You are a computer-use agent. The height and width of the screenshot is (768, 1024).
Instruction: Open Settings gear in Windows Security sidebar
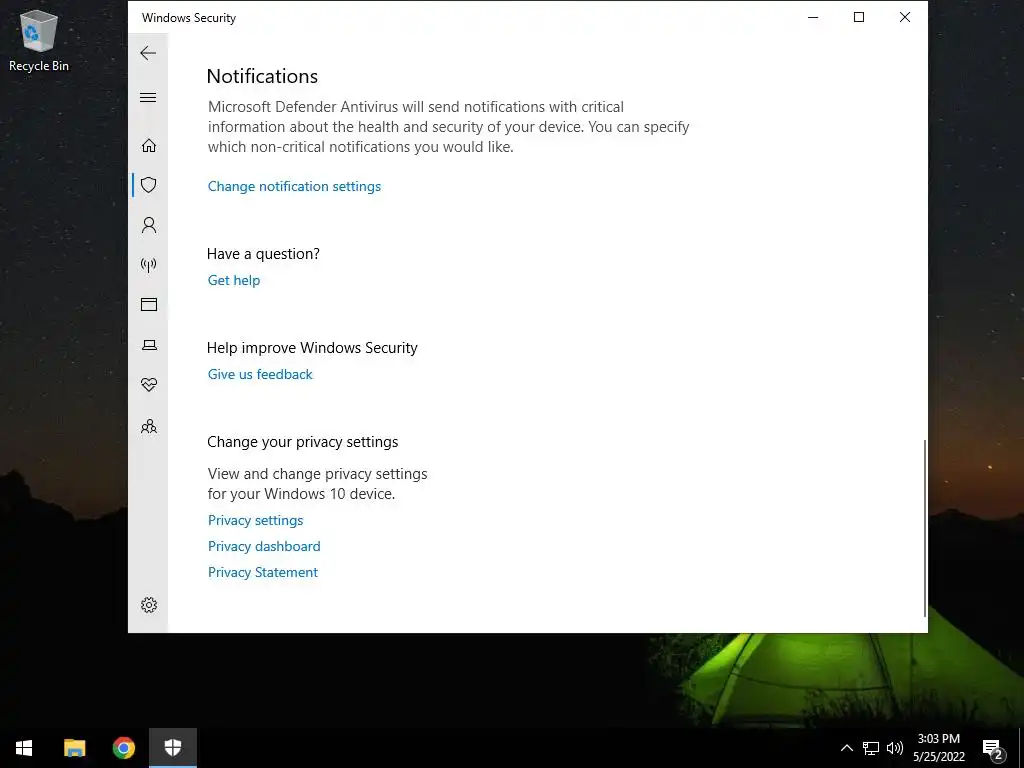[149, 605]
